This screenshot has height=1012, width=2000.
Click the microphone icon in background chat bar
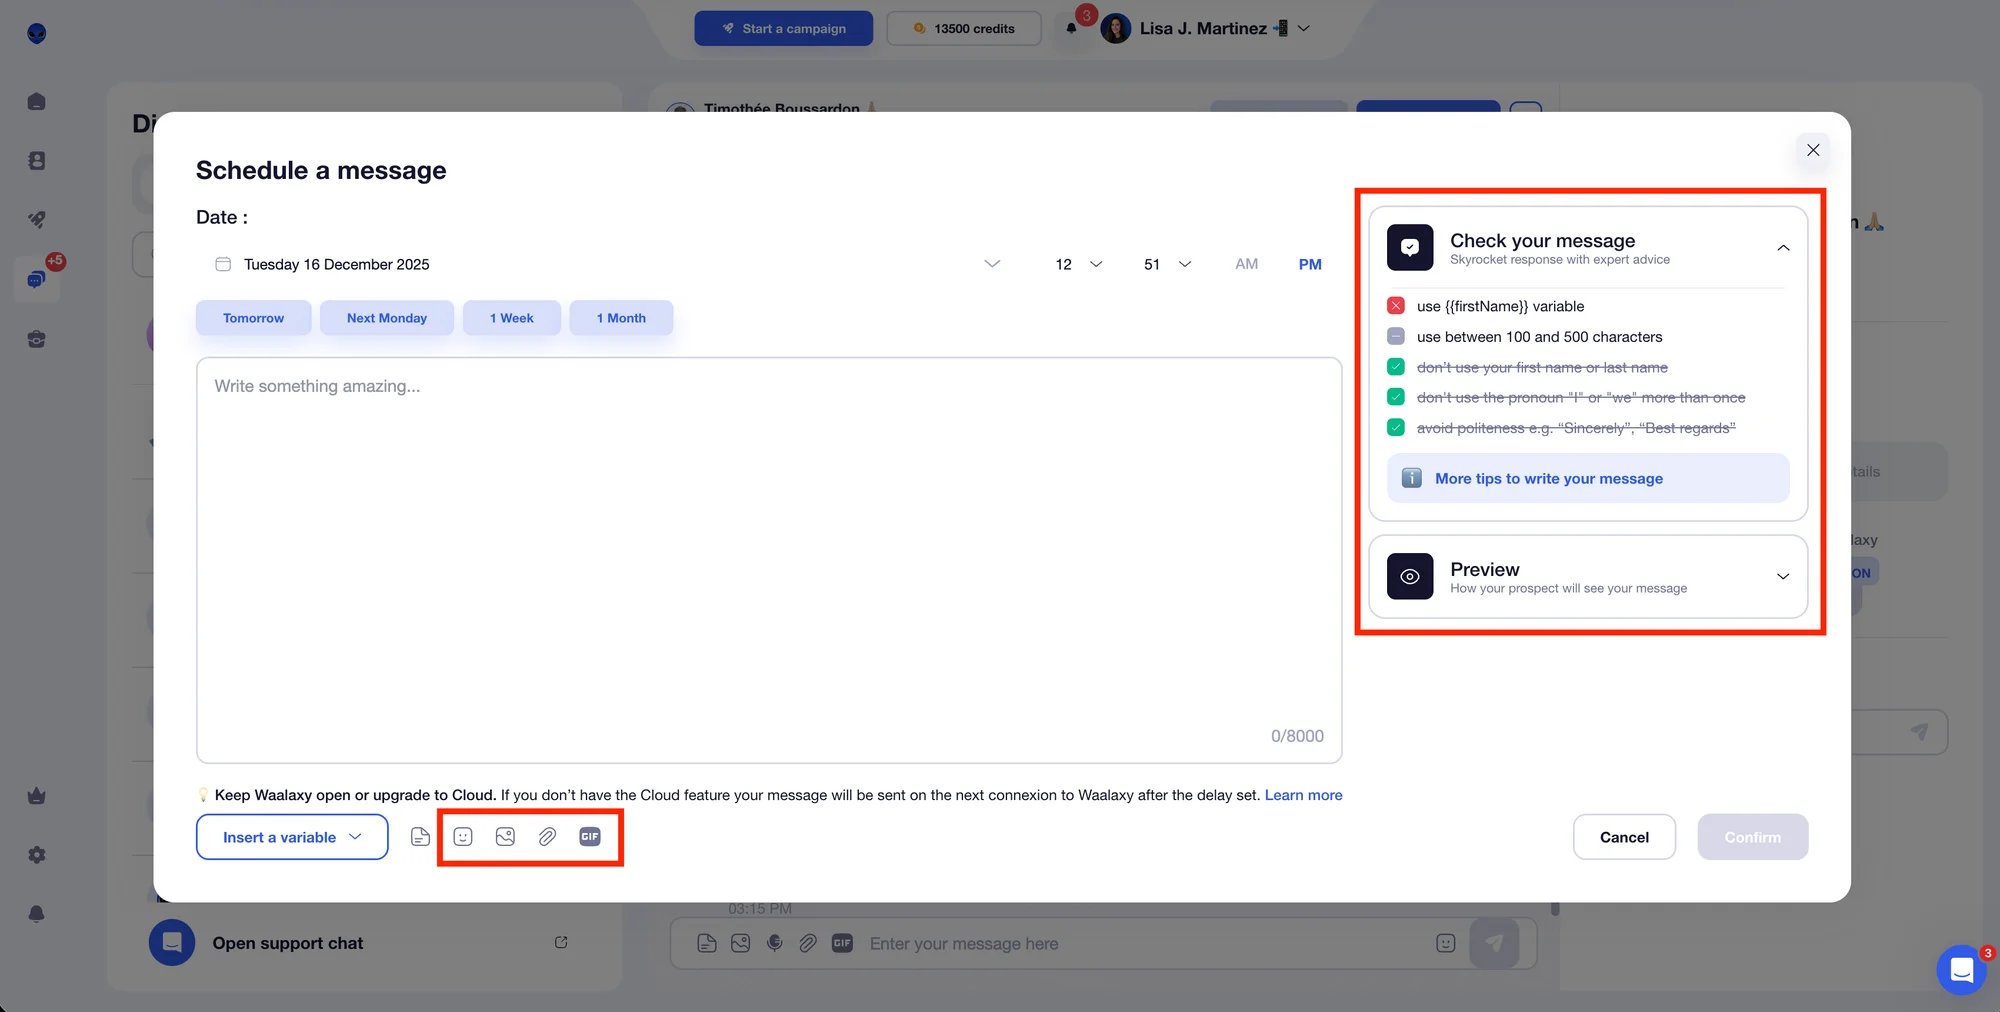(774, 943)
